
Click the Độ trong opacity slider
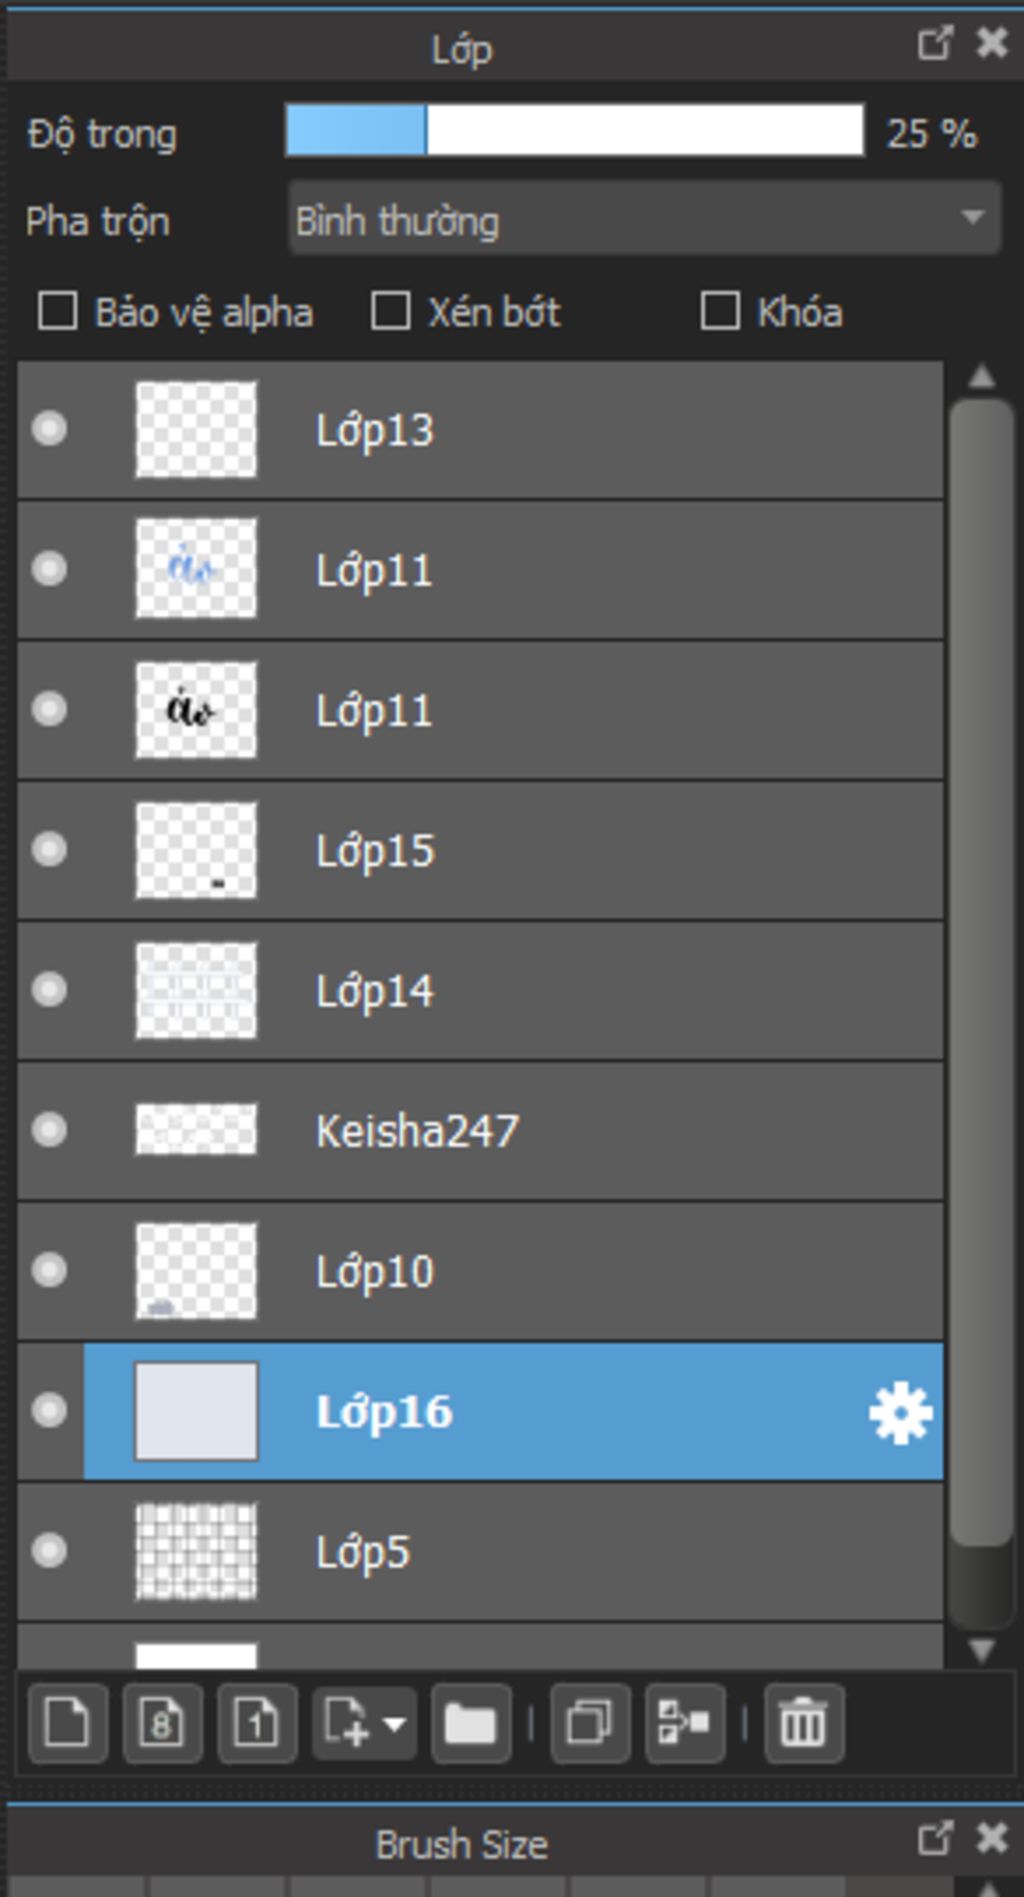click(x=574, y=131)
